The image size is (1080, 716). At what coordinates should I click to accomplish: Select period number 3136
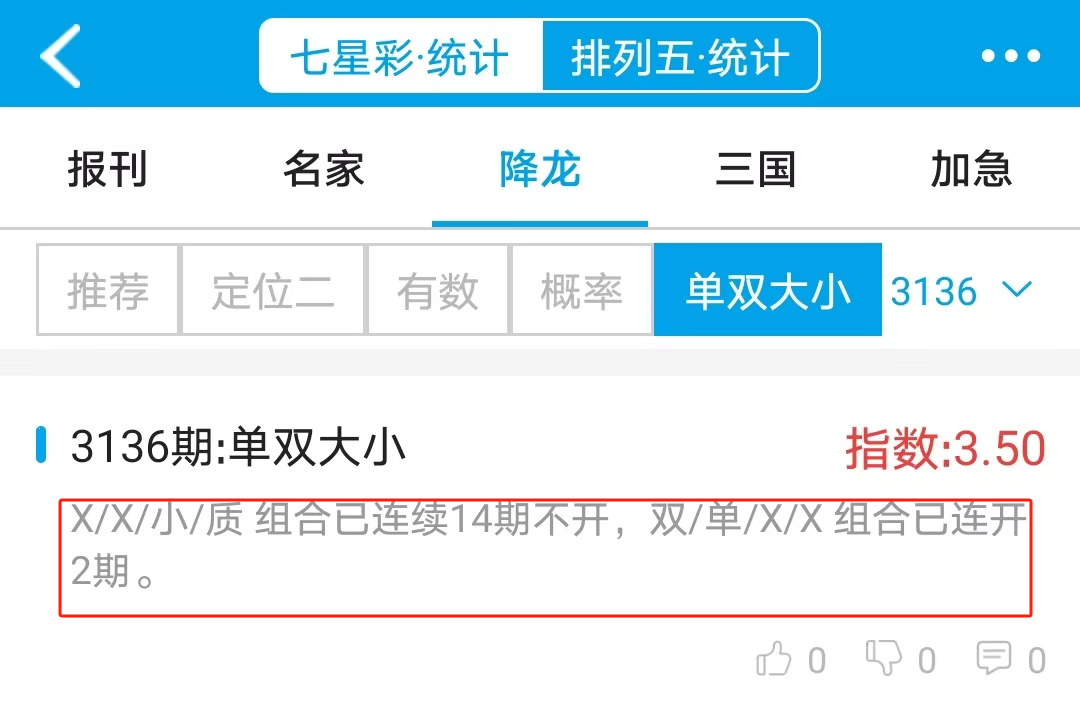click(x=933, y=291)
